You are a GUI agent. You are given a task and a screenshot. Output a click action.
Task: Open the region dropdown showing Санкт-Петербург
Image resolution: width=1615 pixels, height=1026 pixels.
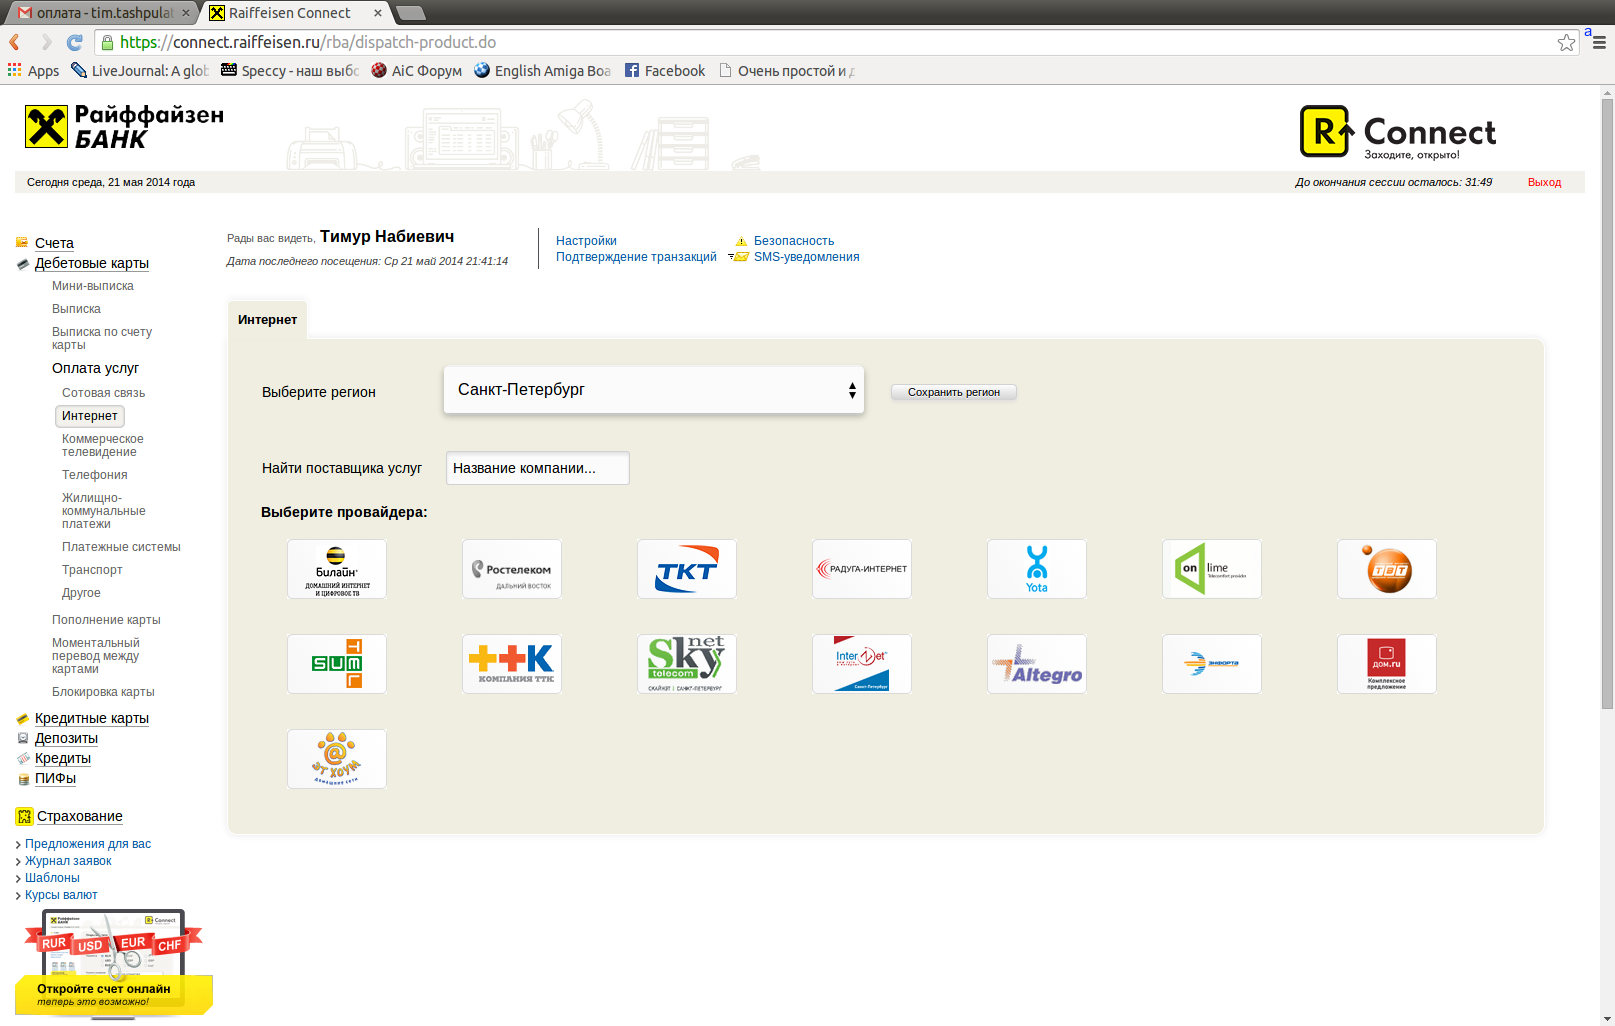click(x=654, y=390)
